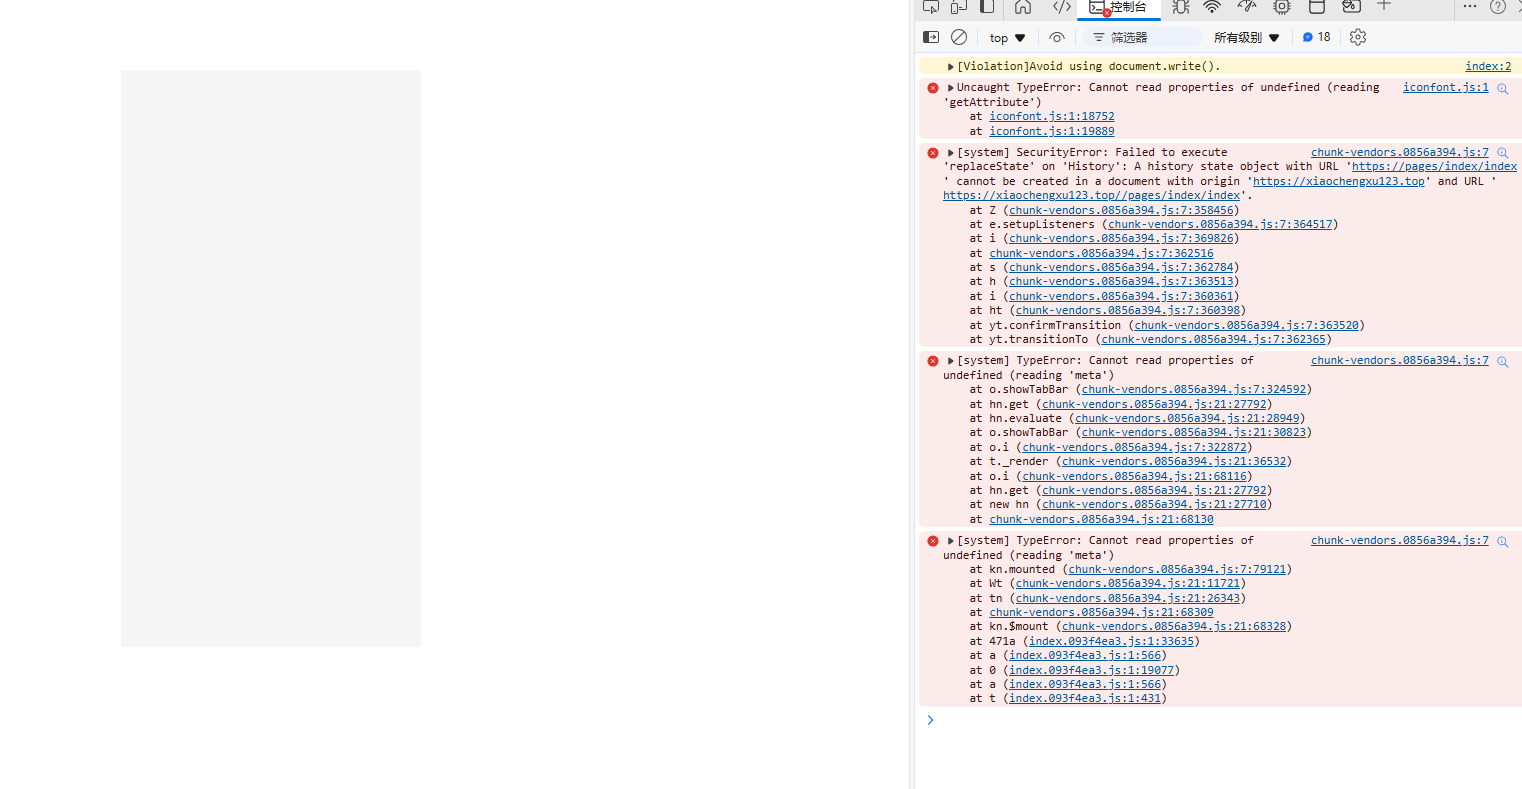
Task: Open DevTools help question mark icon
Action: coord(1498,7)
